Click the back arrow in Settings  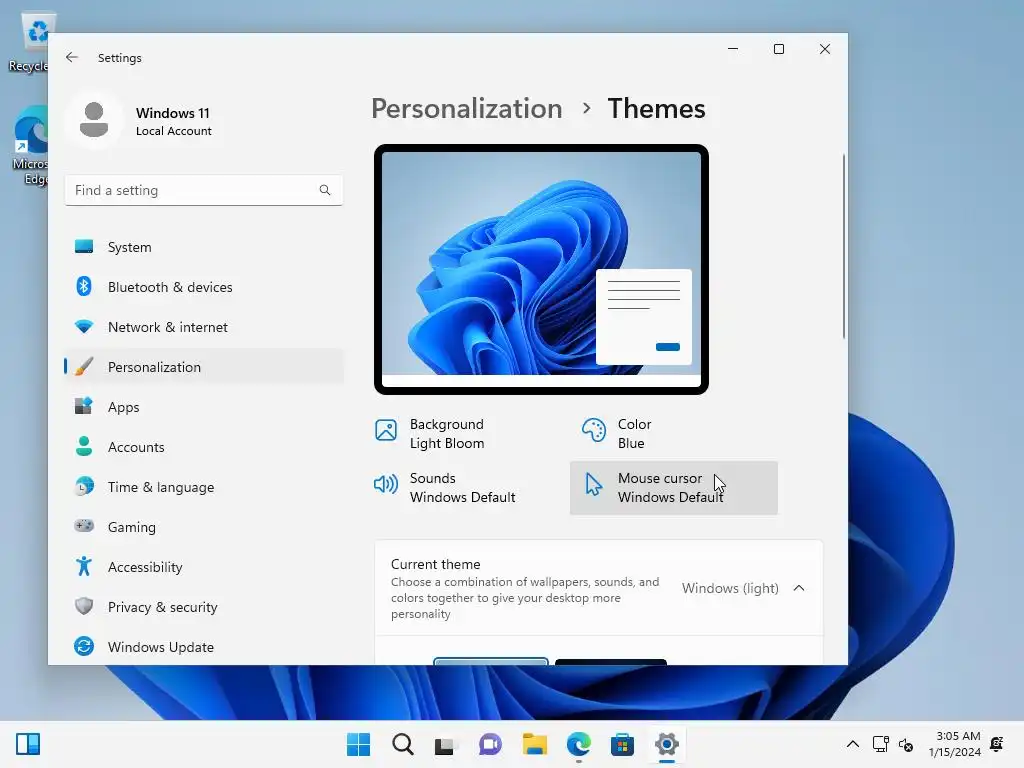pyautogui.click(x=72, y=57)
